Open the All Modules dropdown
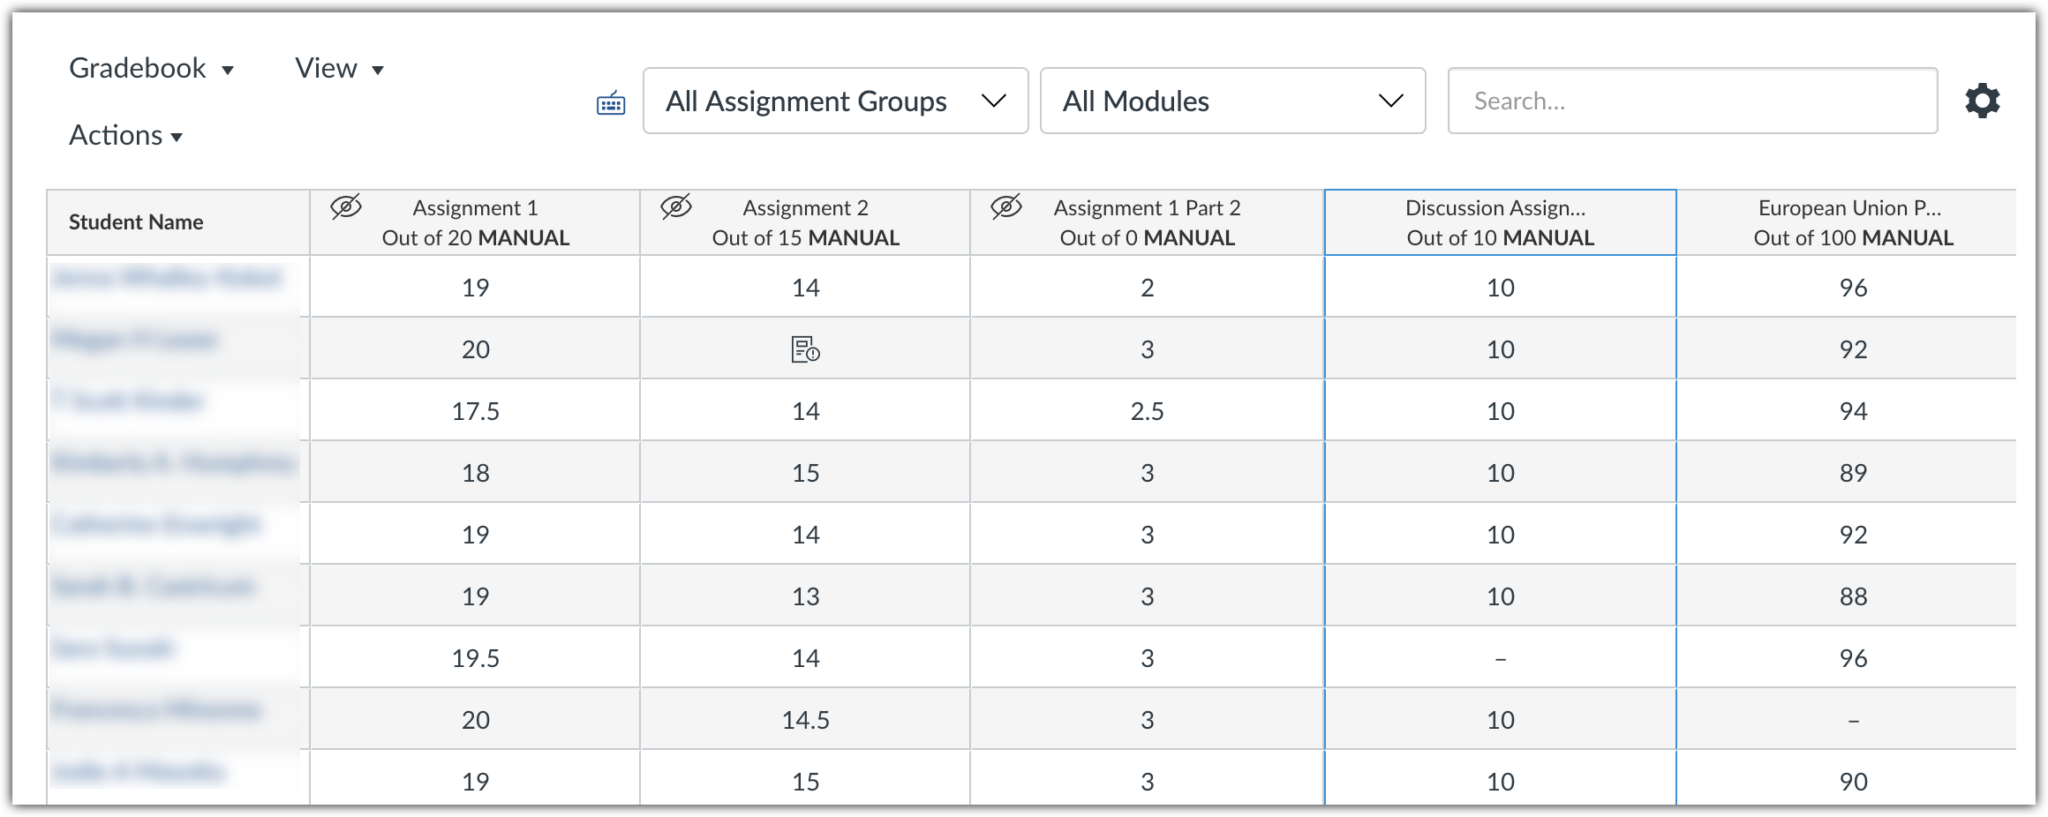This screenshot has height=817, width=2048. pos(1233,100)
